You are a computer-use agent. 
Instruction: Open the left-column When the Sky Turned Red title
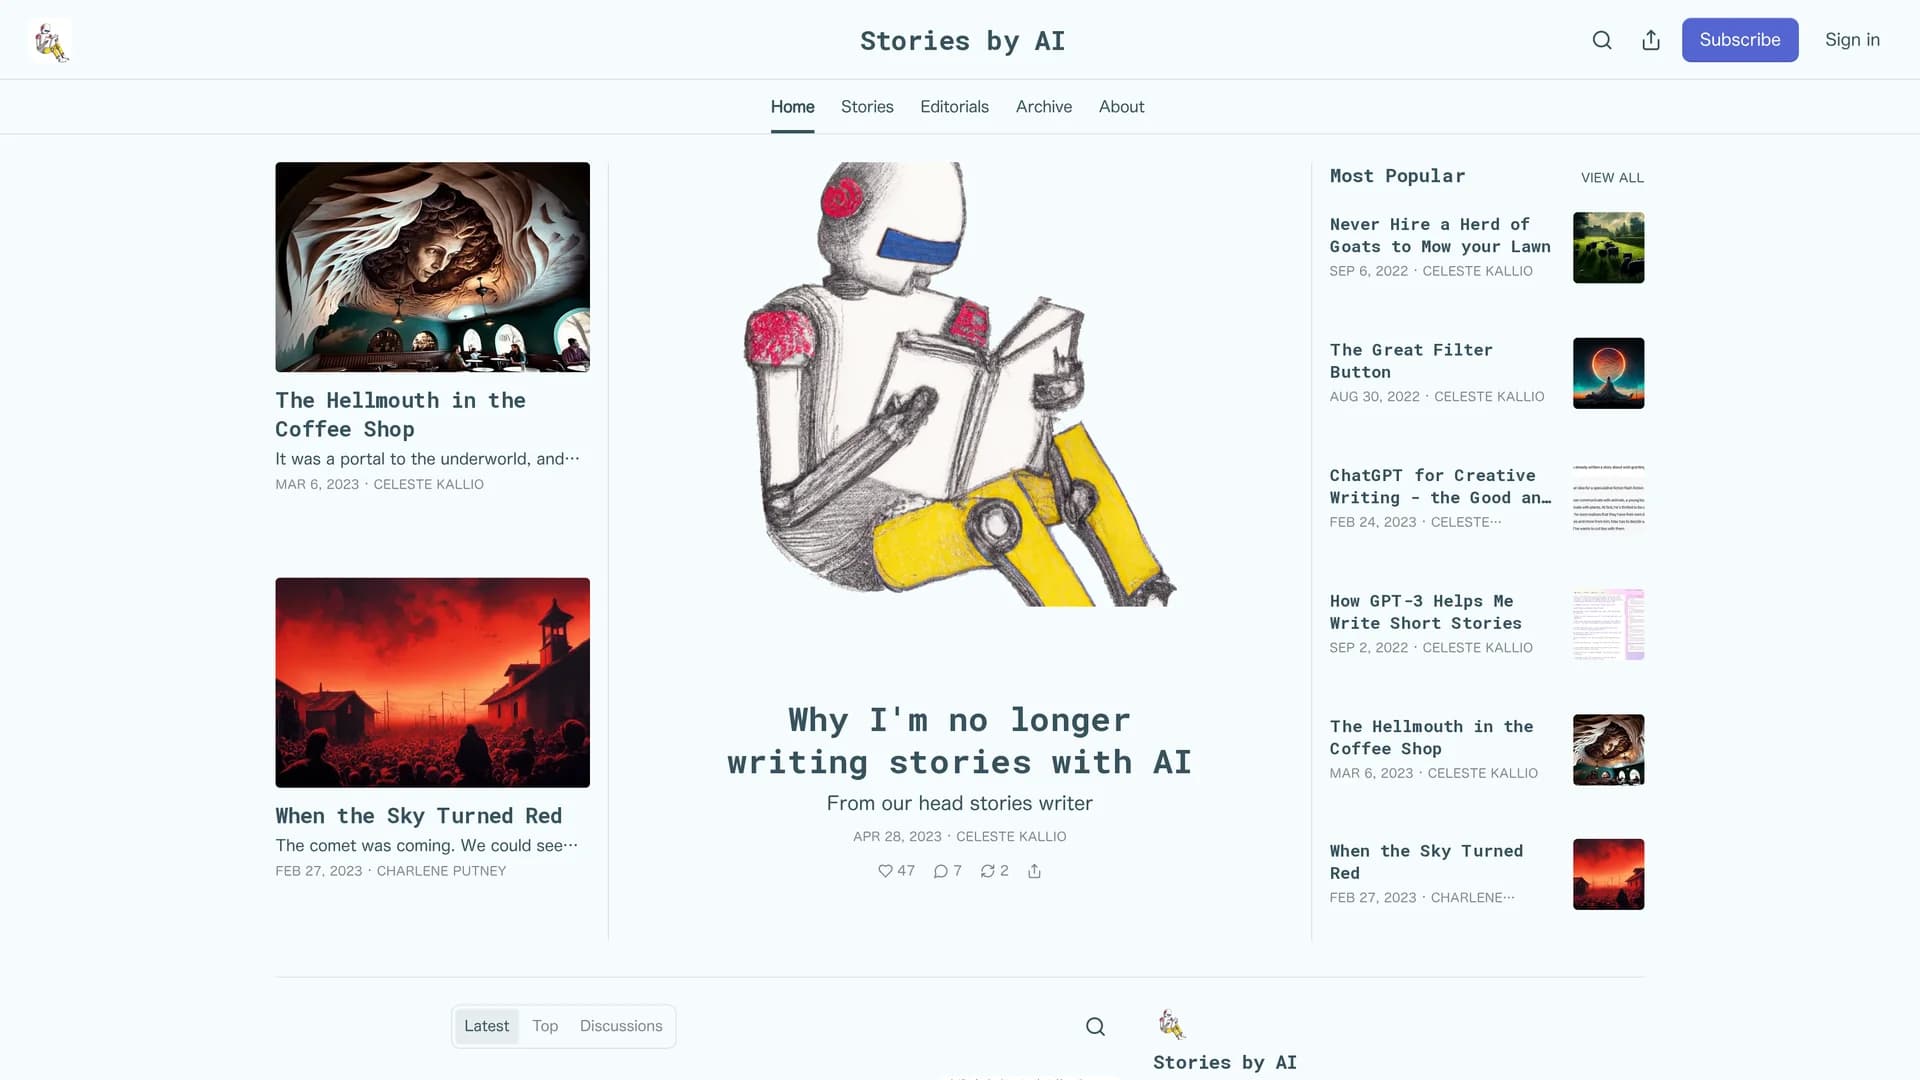tap(418, 816)
